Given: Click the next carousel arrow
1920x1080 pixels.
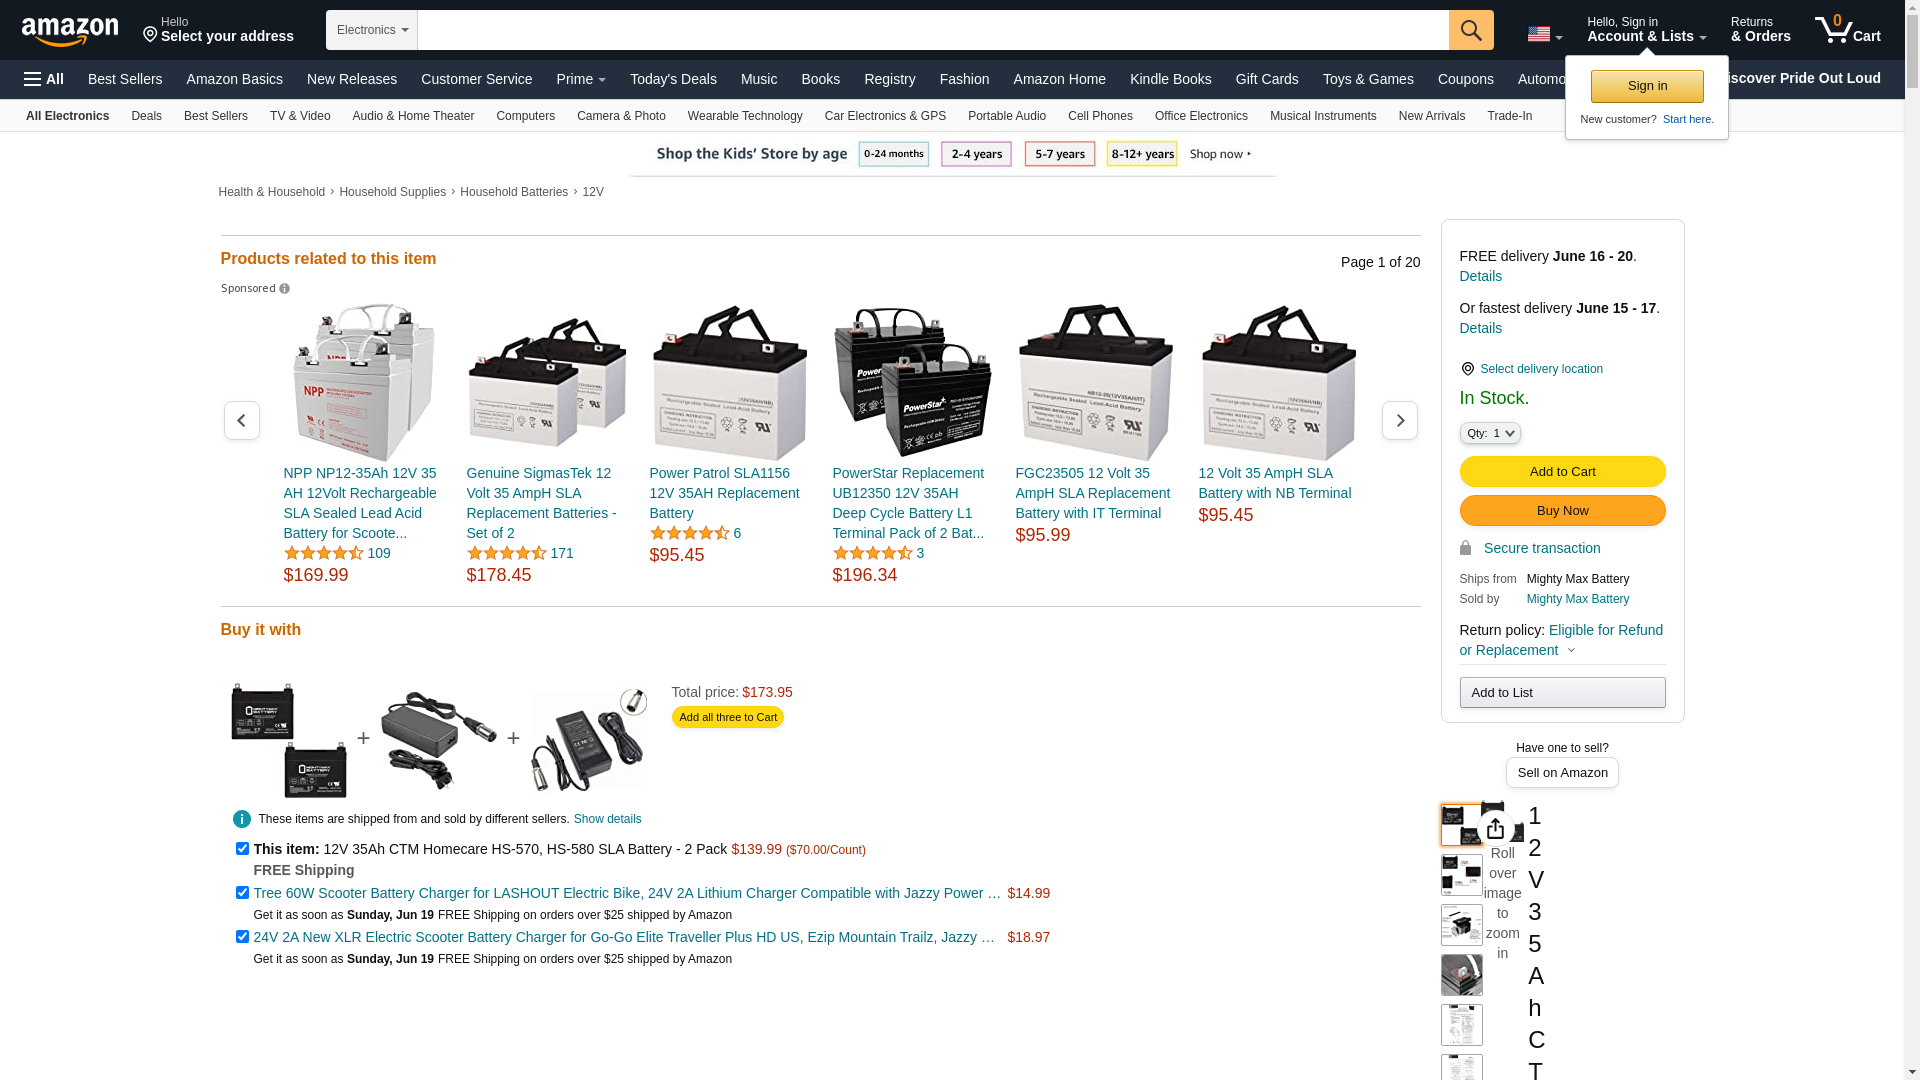Looking at the screenshot, I should click(x=1399, y=421).
